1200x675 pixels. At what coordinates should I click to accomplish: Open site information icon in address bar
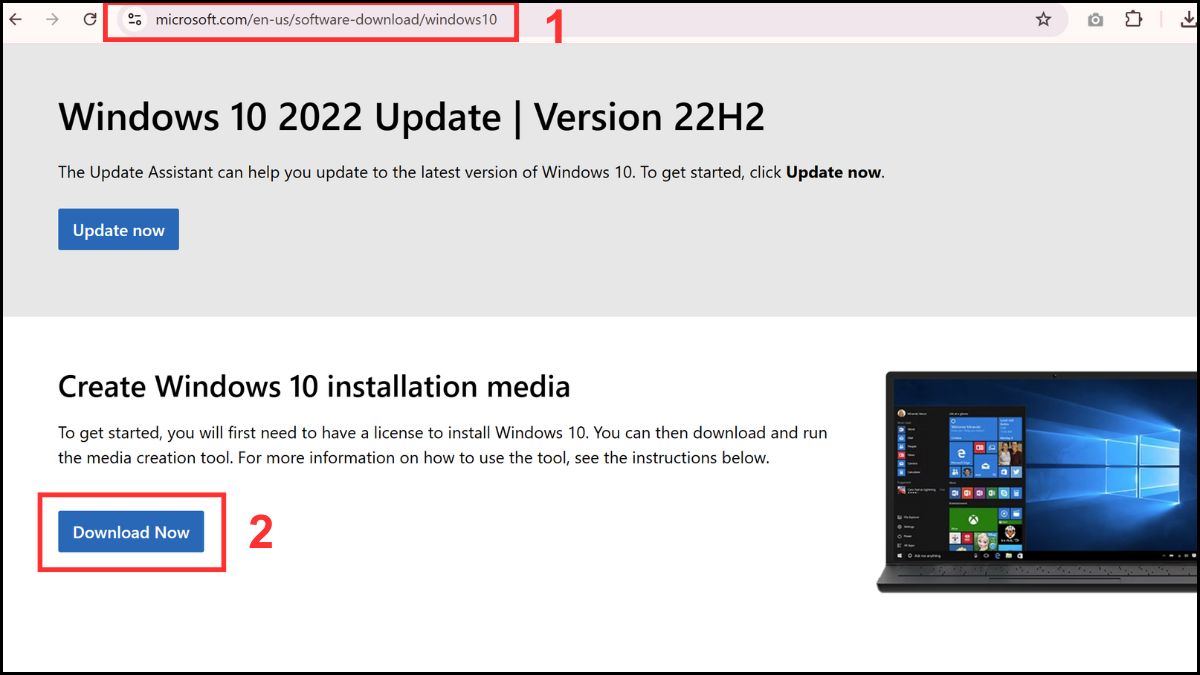[x=135, y=19]
